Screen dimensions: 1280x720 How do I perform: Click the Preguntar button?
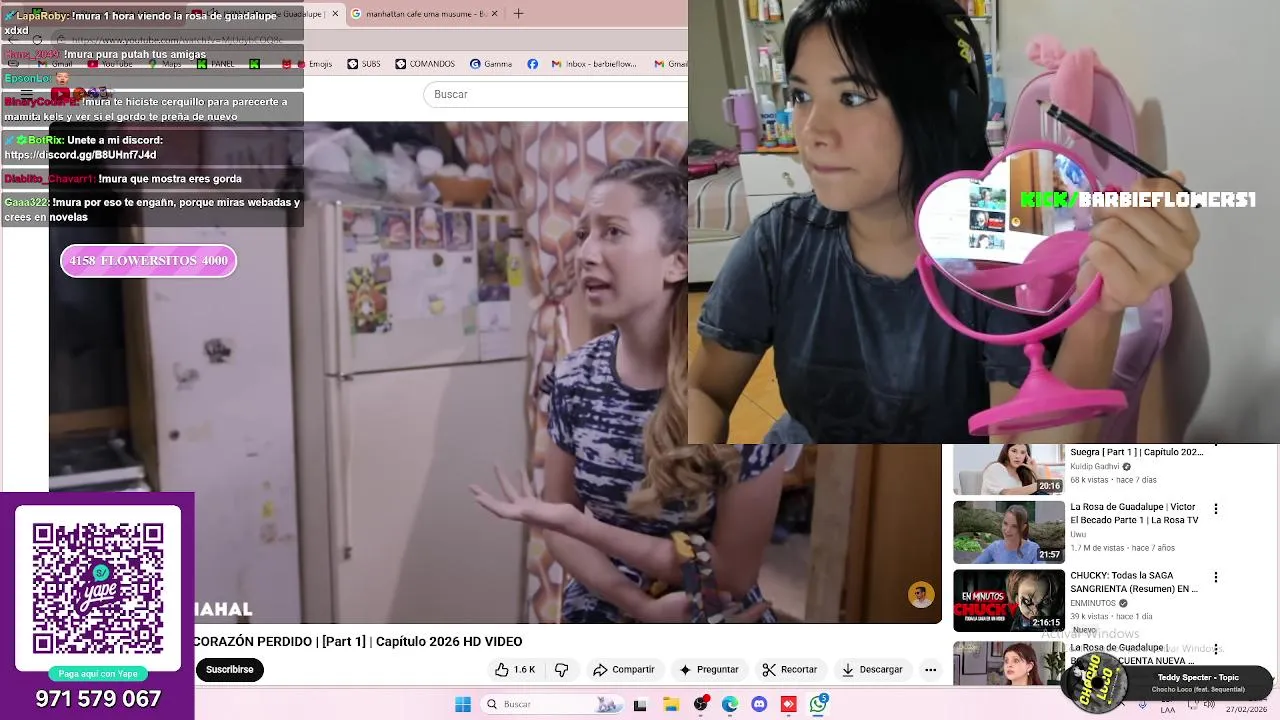click(x=708, y=670)
